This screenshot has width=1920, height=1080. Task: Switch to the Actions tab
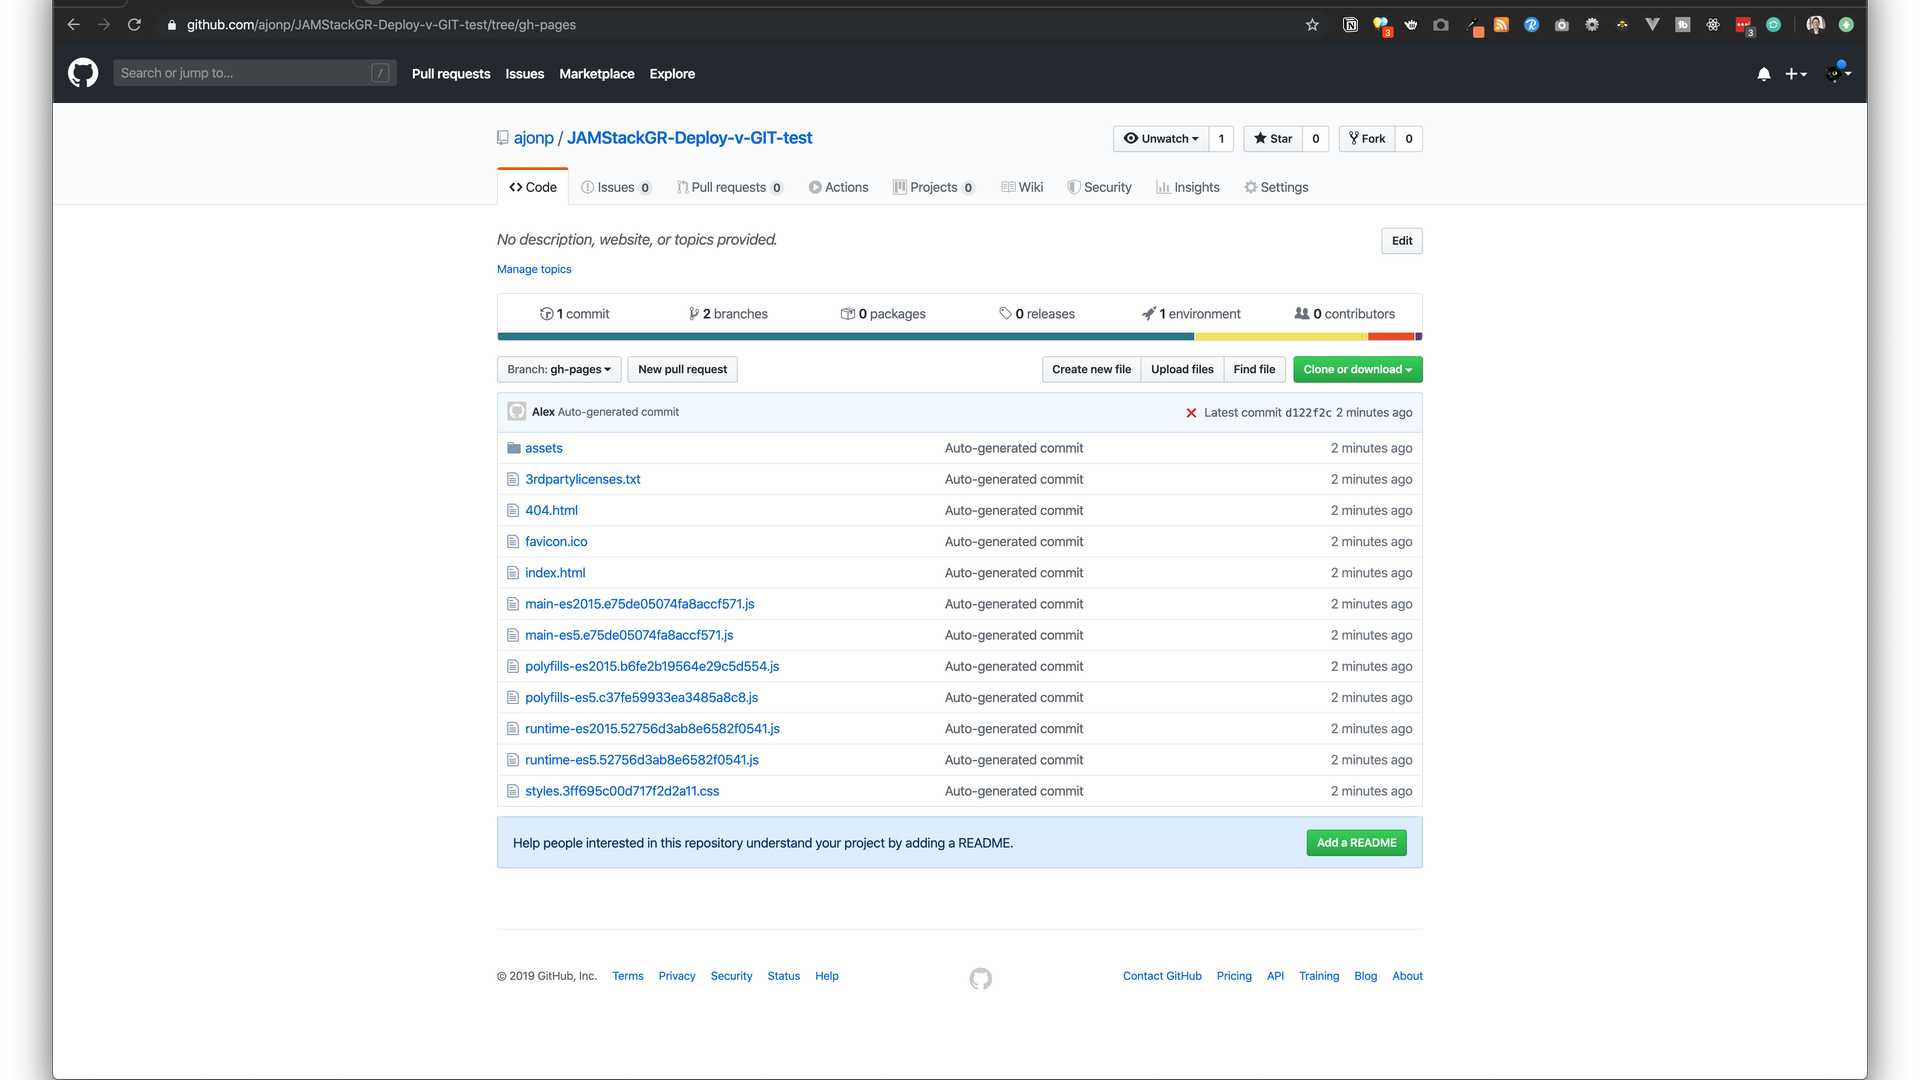click(838, 187)
